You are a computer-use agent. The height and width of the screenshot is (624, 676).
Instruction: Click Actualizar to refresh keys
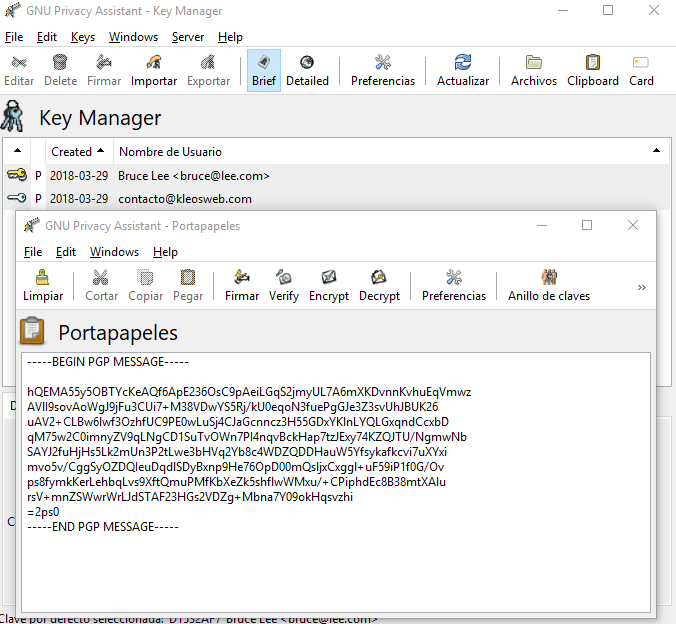[x=463, y=70]
